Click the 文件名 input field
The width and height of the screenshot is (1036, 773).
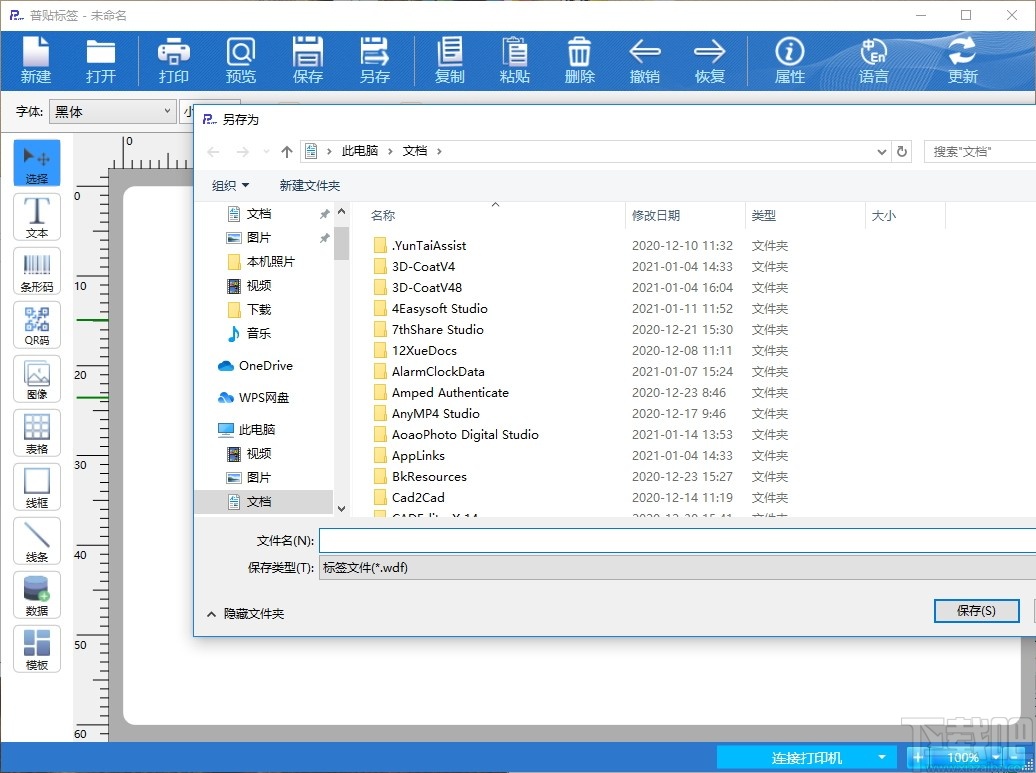click(x=677, y=540)
